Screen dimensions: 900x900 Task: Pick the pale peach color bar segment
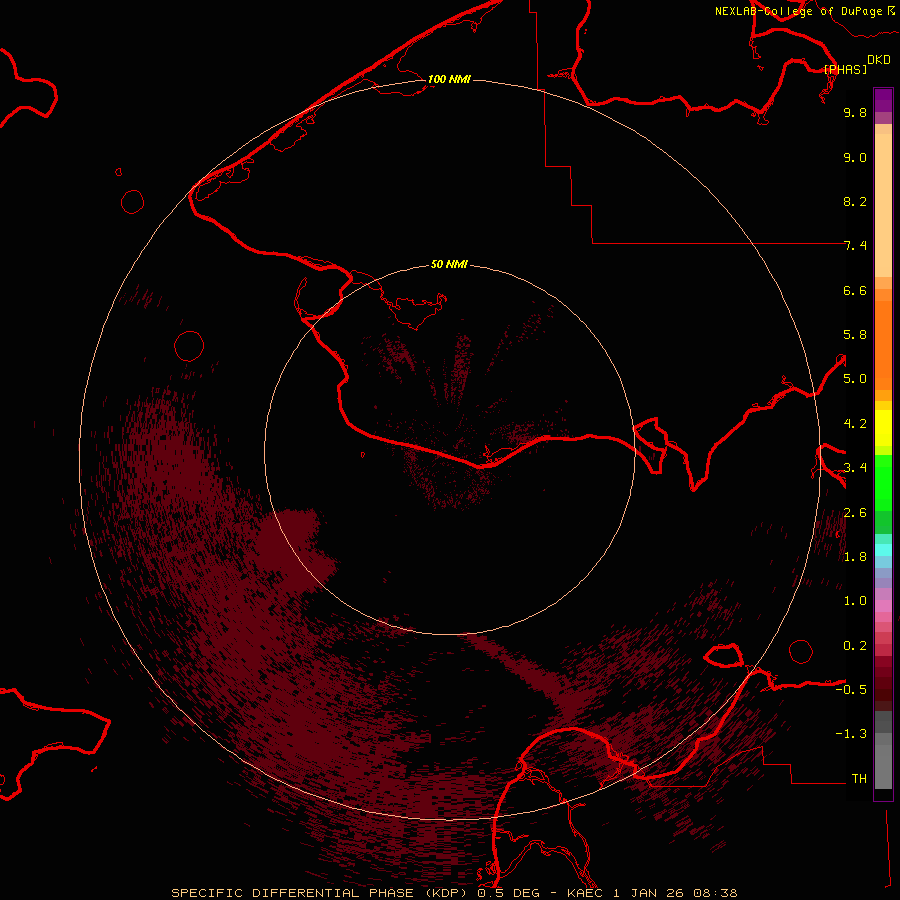[x=883, y=205]
